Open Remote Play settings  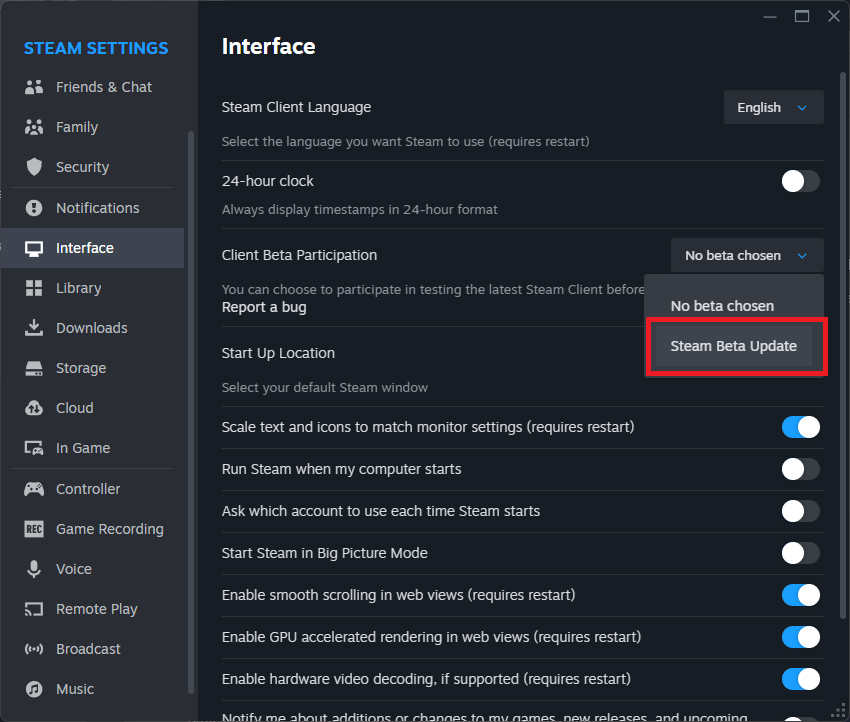pos(93,609)
